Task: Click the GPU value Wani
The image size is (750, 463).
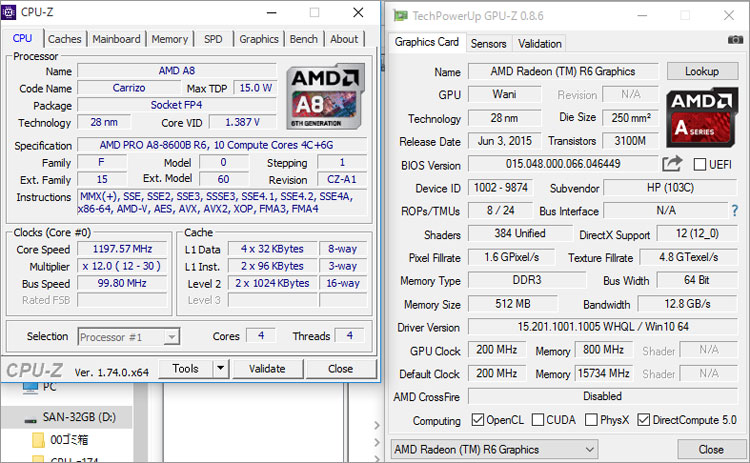Action: tap(505, 94)
